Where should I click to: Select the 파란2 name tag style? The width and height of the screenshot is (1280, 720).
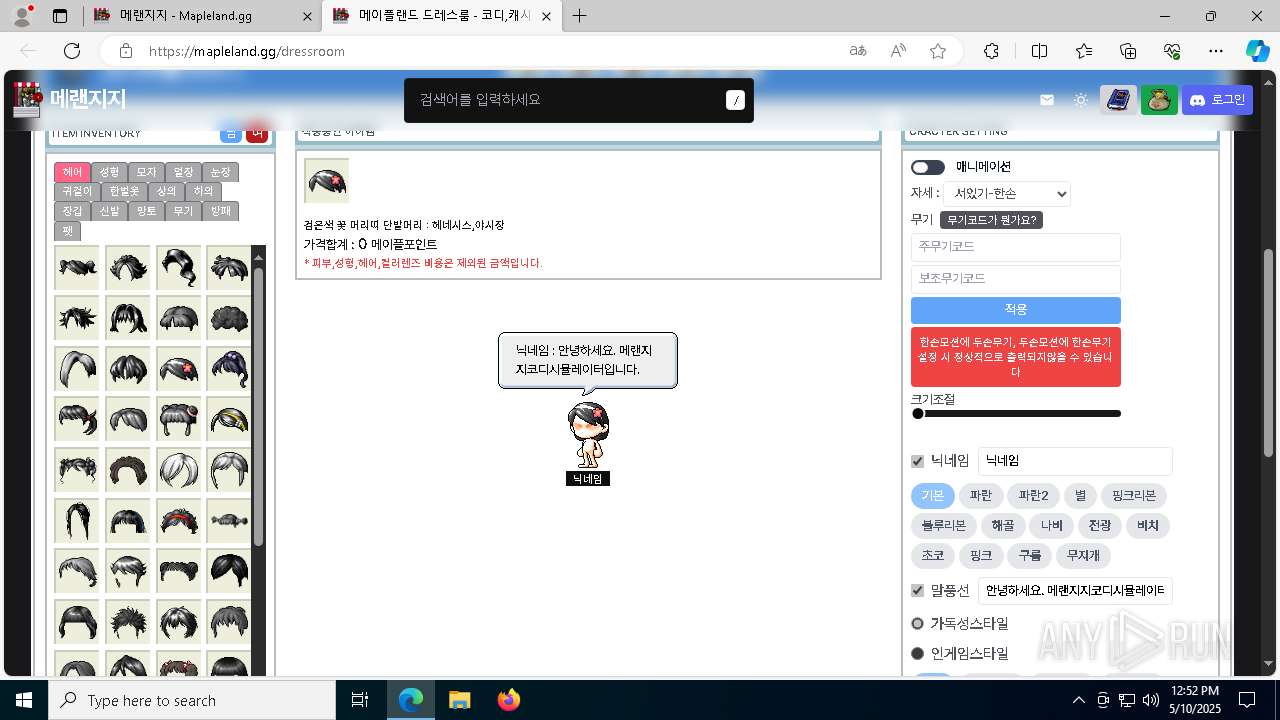pyautogui.click(x=1033, y=496)
